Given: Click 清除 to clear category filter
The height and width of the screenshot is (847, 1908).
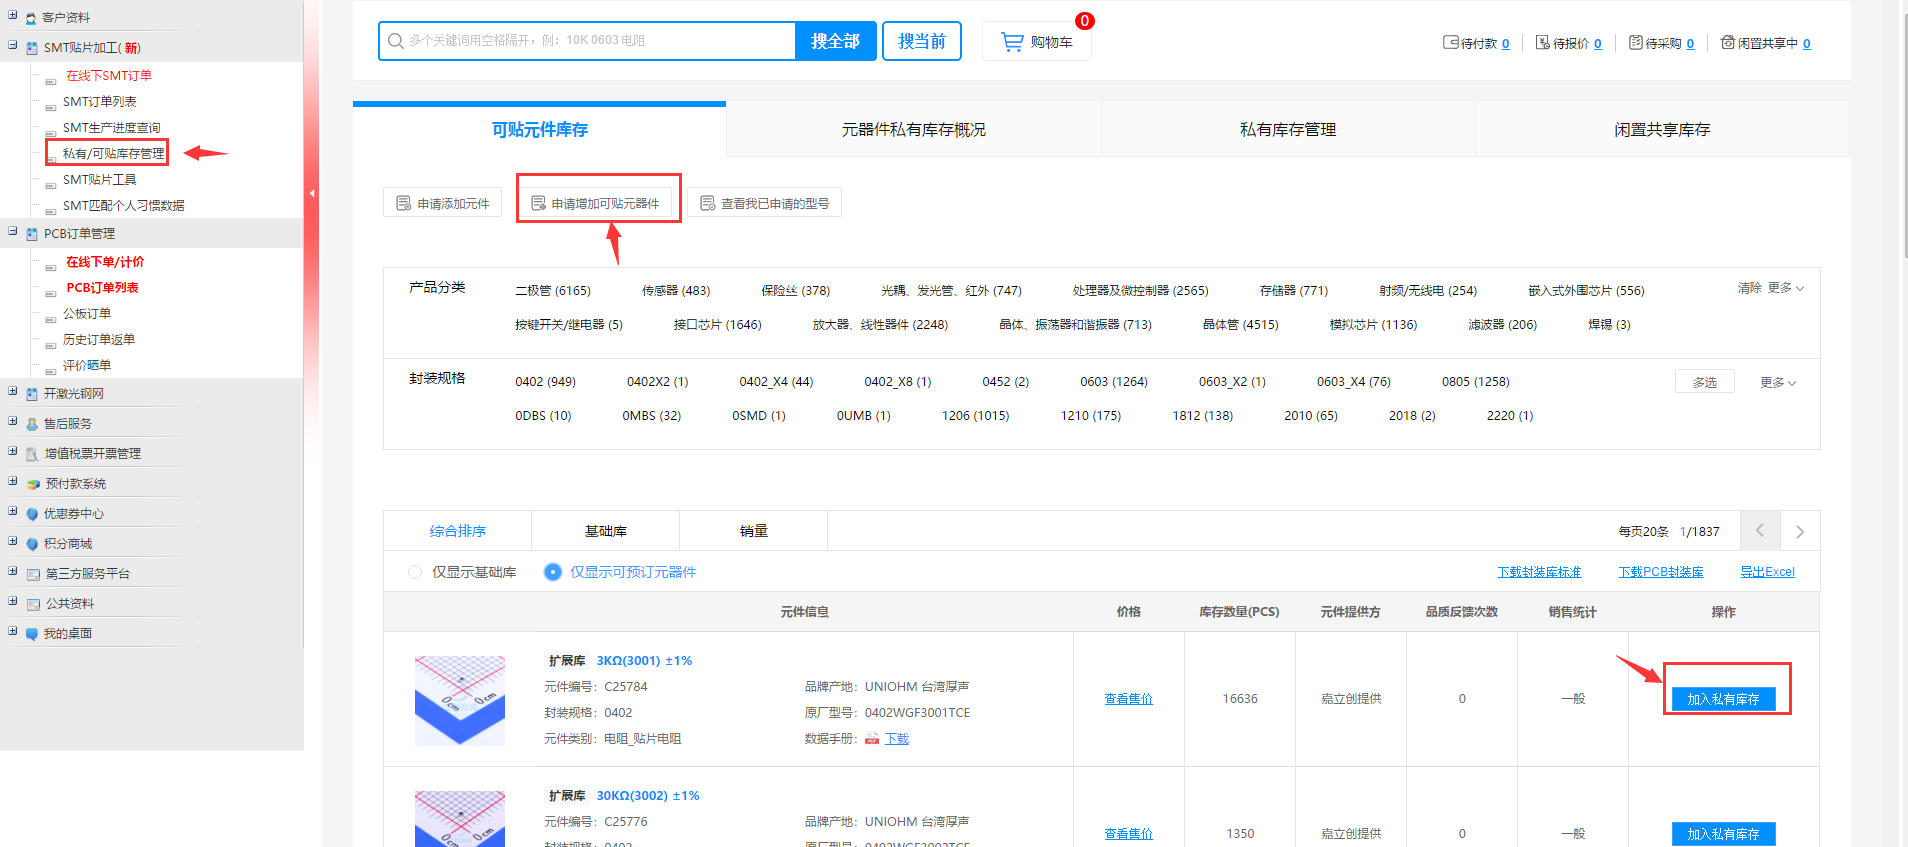Looking at the screenshot, I should coord(1749,288).
